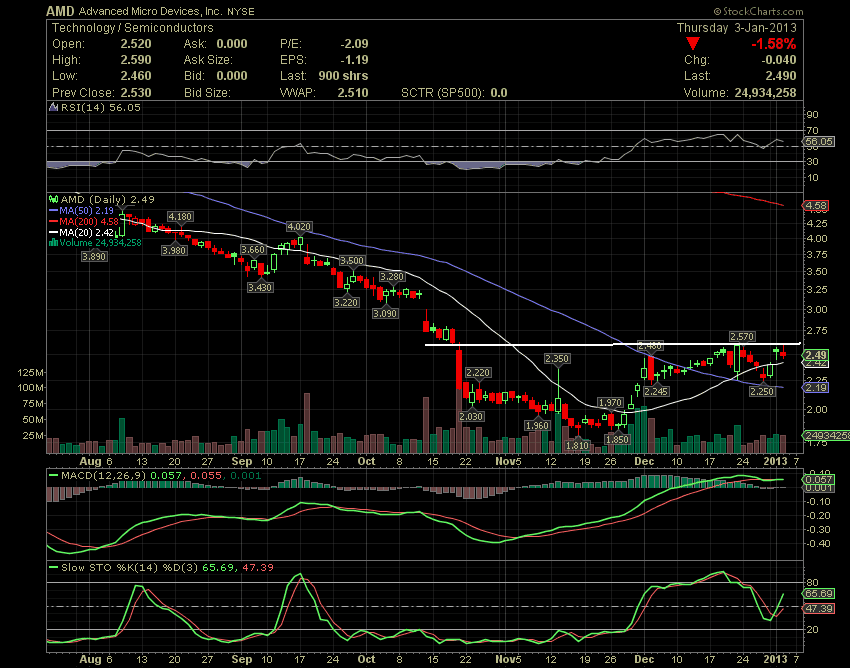This screenshot has height=668, width=850.
Task: Click the 25M volume axis label
Action: 34,435
